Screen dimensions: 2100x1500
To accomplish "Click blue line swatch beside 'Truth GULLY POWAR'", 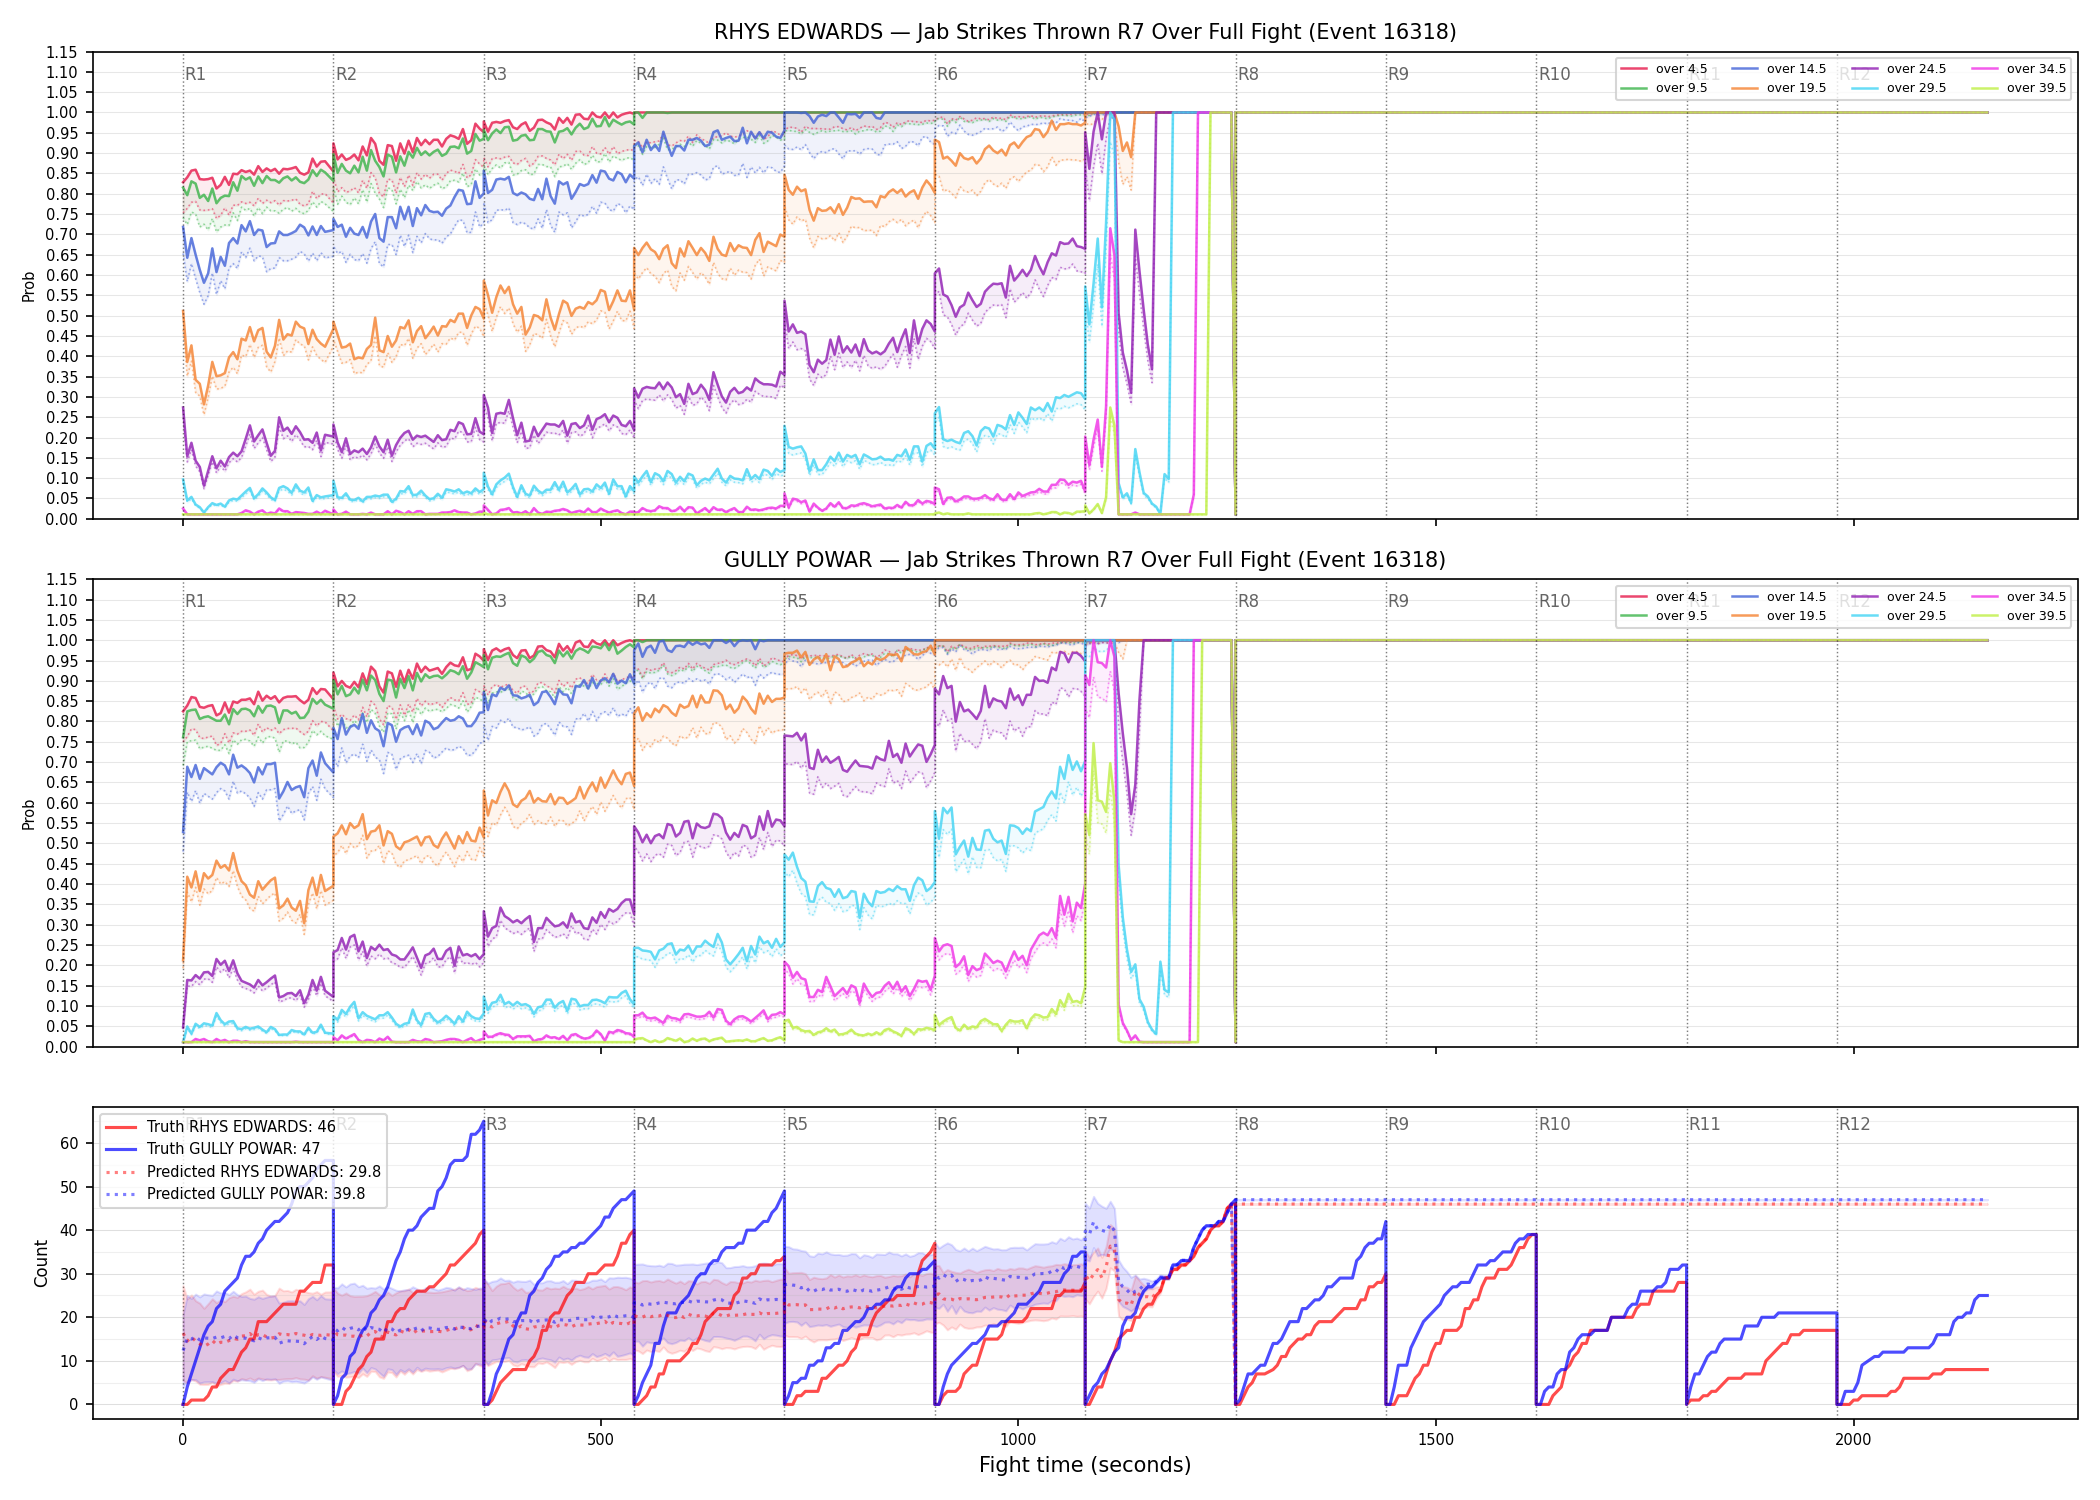I will coord(121,1149).
